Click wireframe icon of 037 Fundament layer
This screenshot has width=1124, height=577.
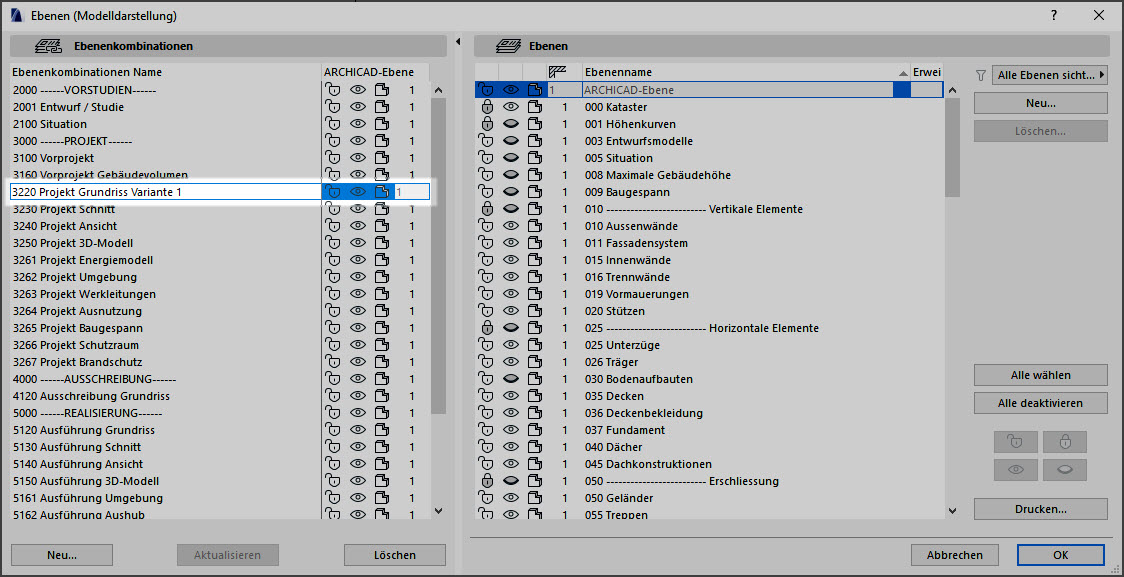click(x=534, y=430)
